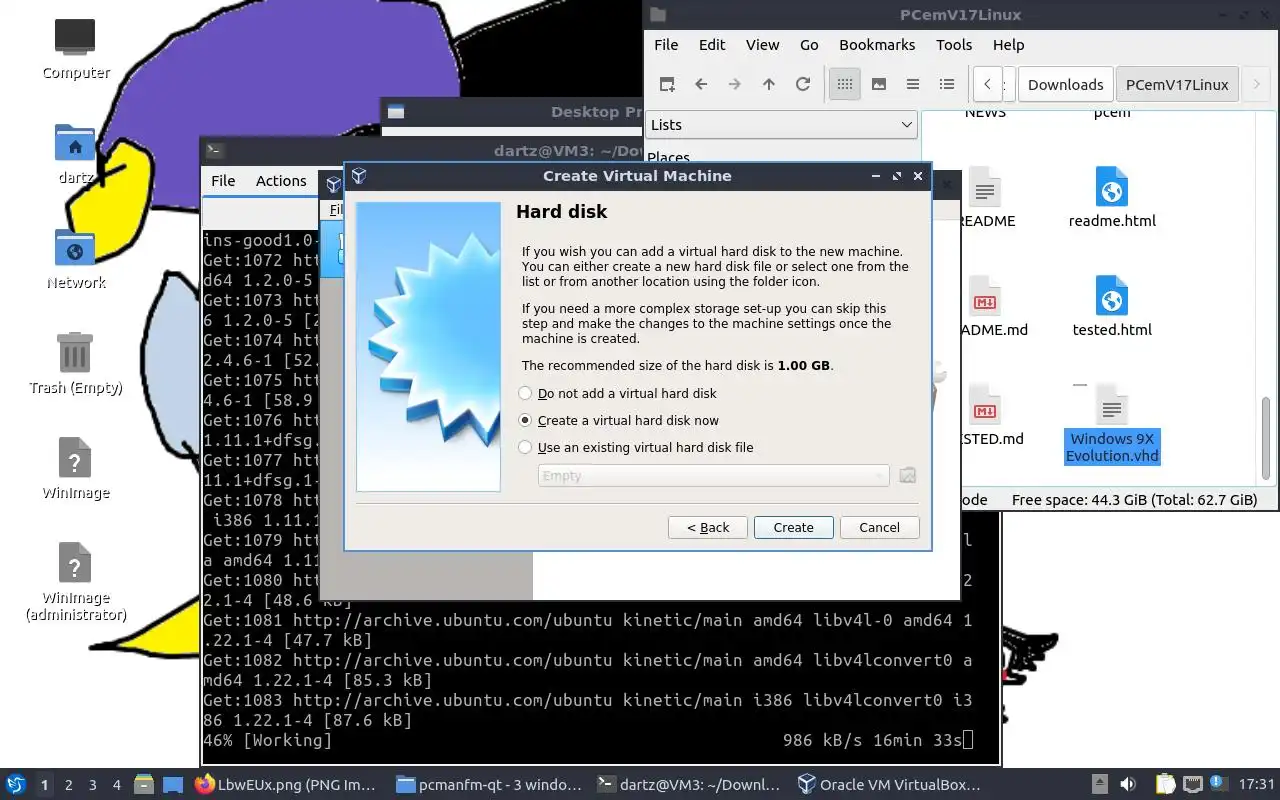Switch to the Oracle VM VirtualBox taskbar window

(889, 785)
